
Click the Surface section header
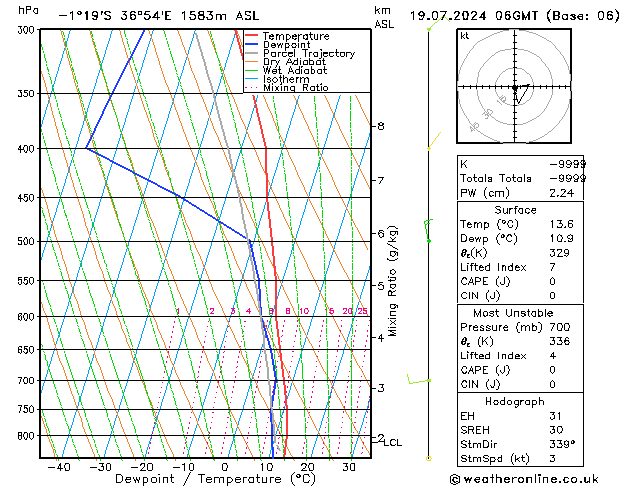coord(515,210)
